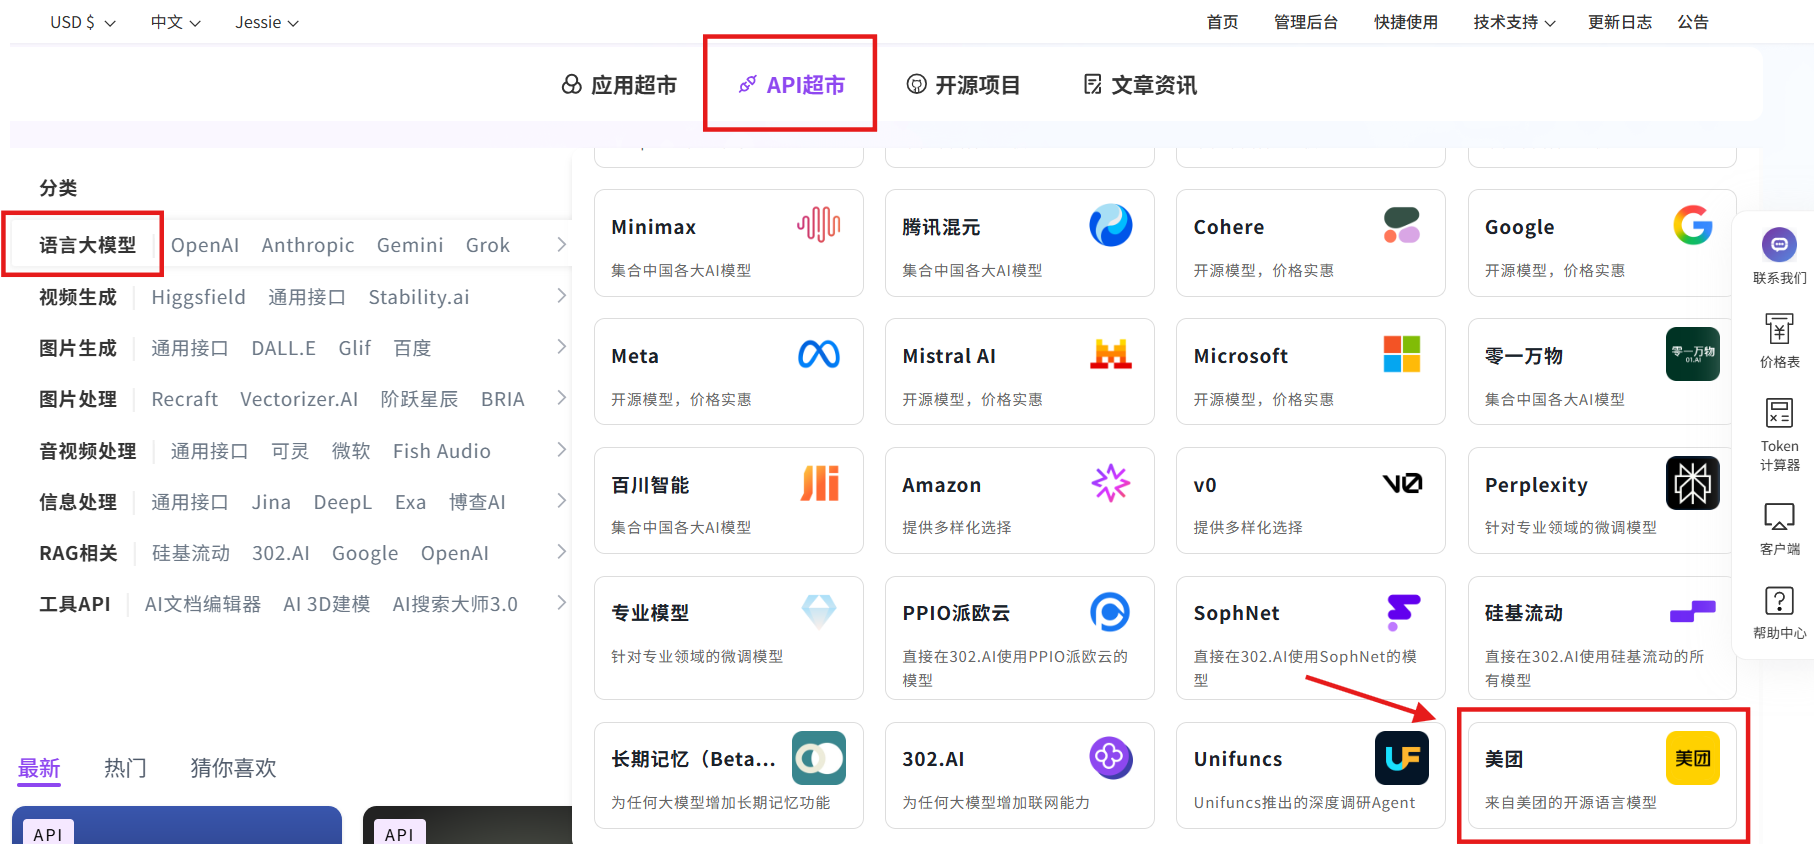Open the 帮助中心 help icon
Image resolution: width=1814 pixels, height=844 pixels.
pos(1779,600)
